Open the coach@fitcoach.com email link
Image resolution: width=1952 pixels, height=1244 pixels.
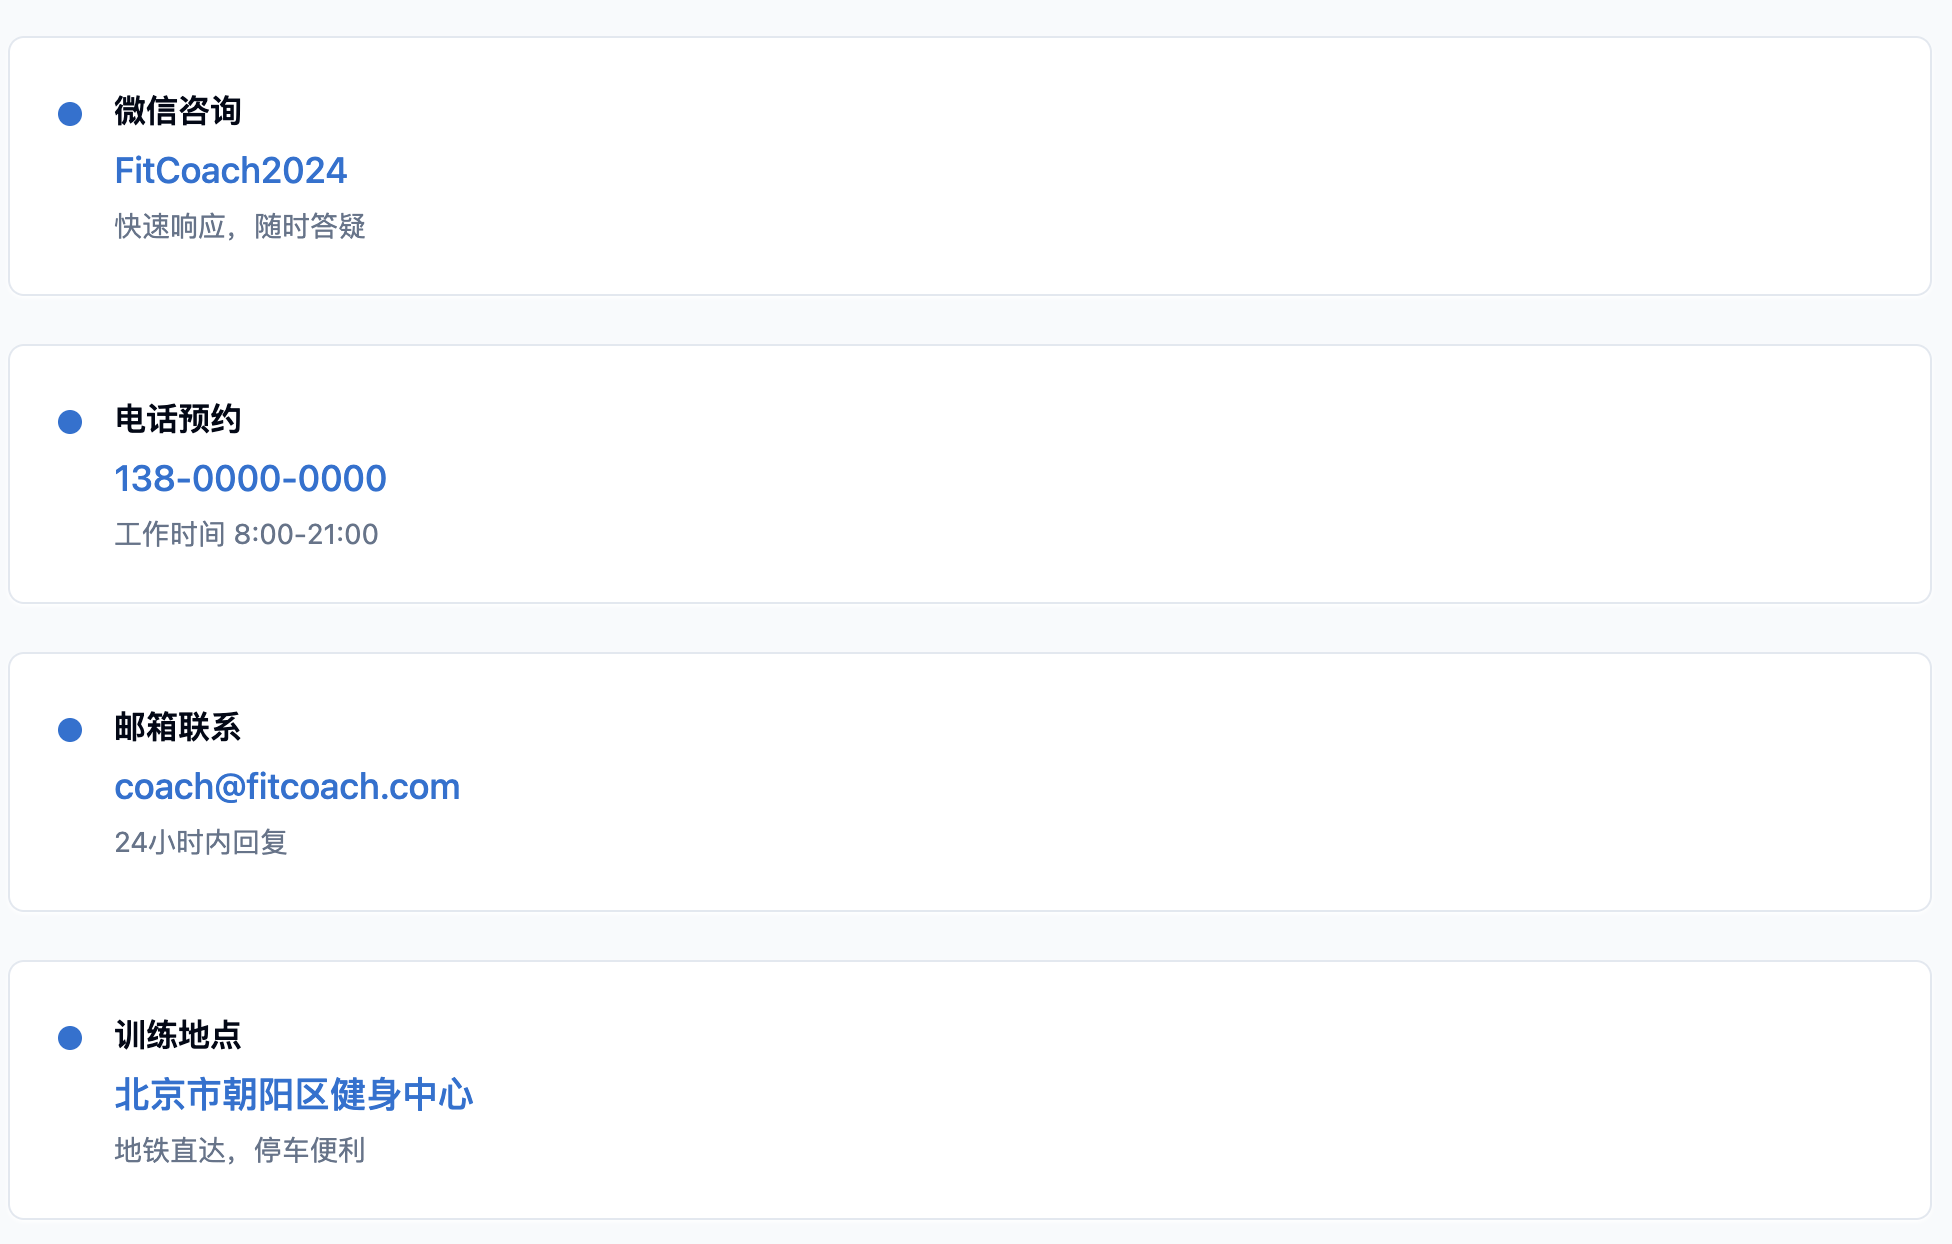pos(288,787)
